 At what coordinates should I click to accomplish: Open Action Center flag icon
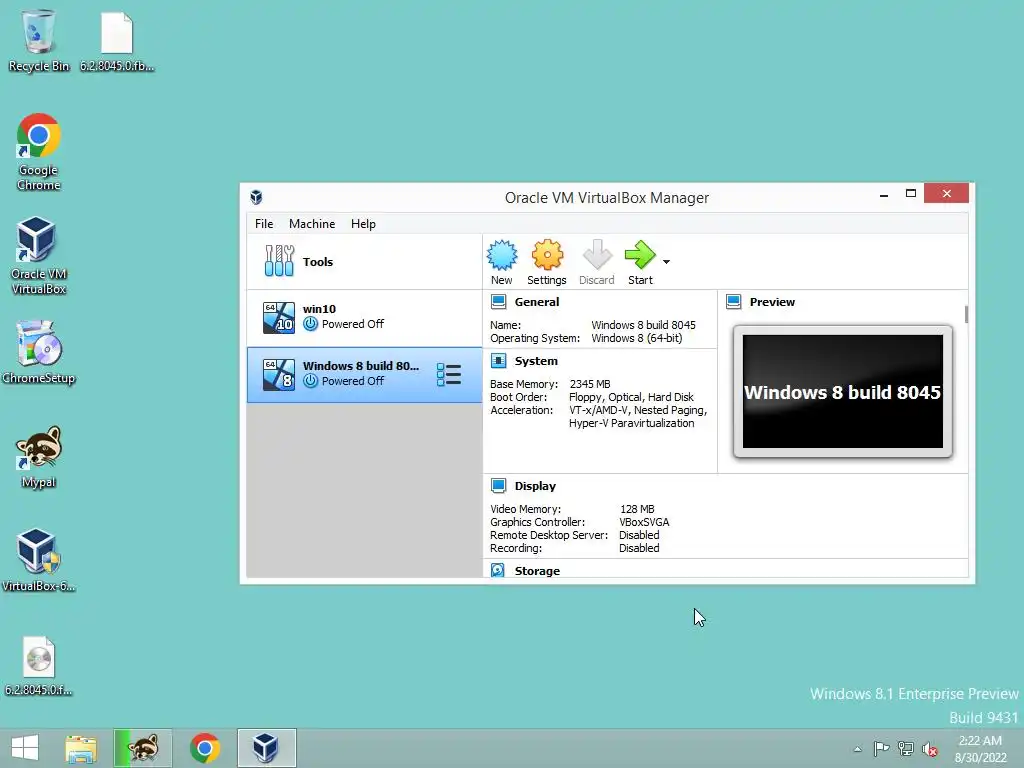(881, 748)
